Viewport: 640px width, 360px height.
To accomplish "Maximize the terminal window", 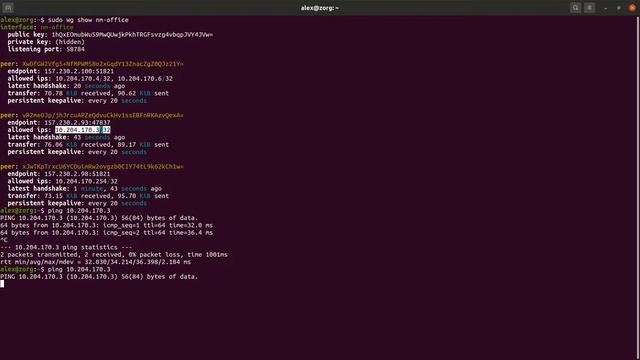I will 619,8.
